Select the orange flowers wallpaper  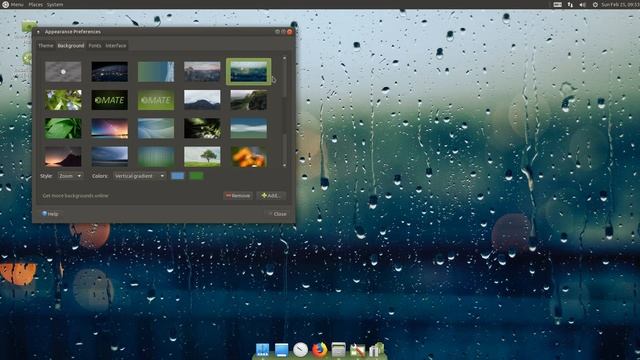249,157
